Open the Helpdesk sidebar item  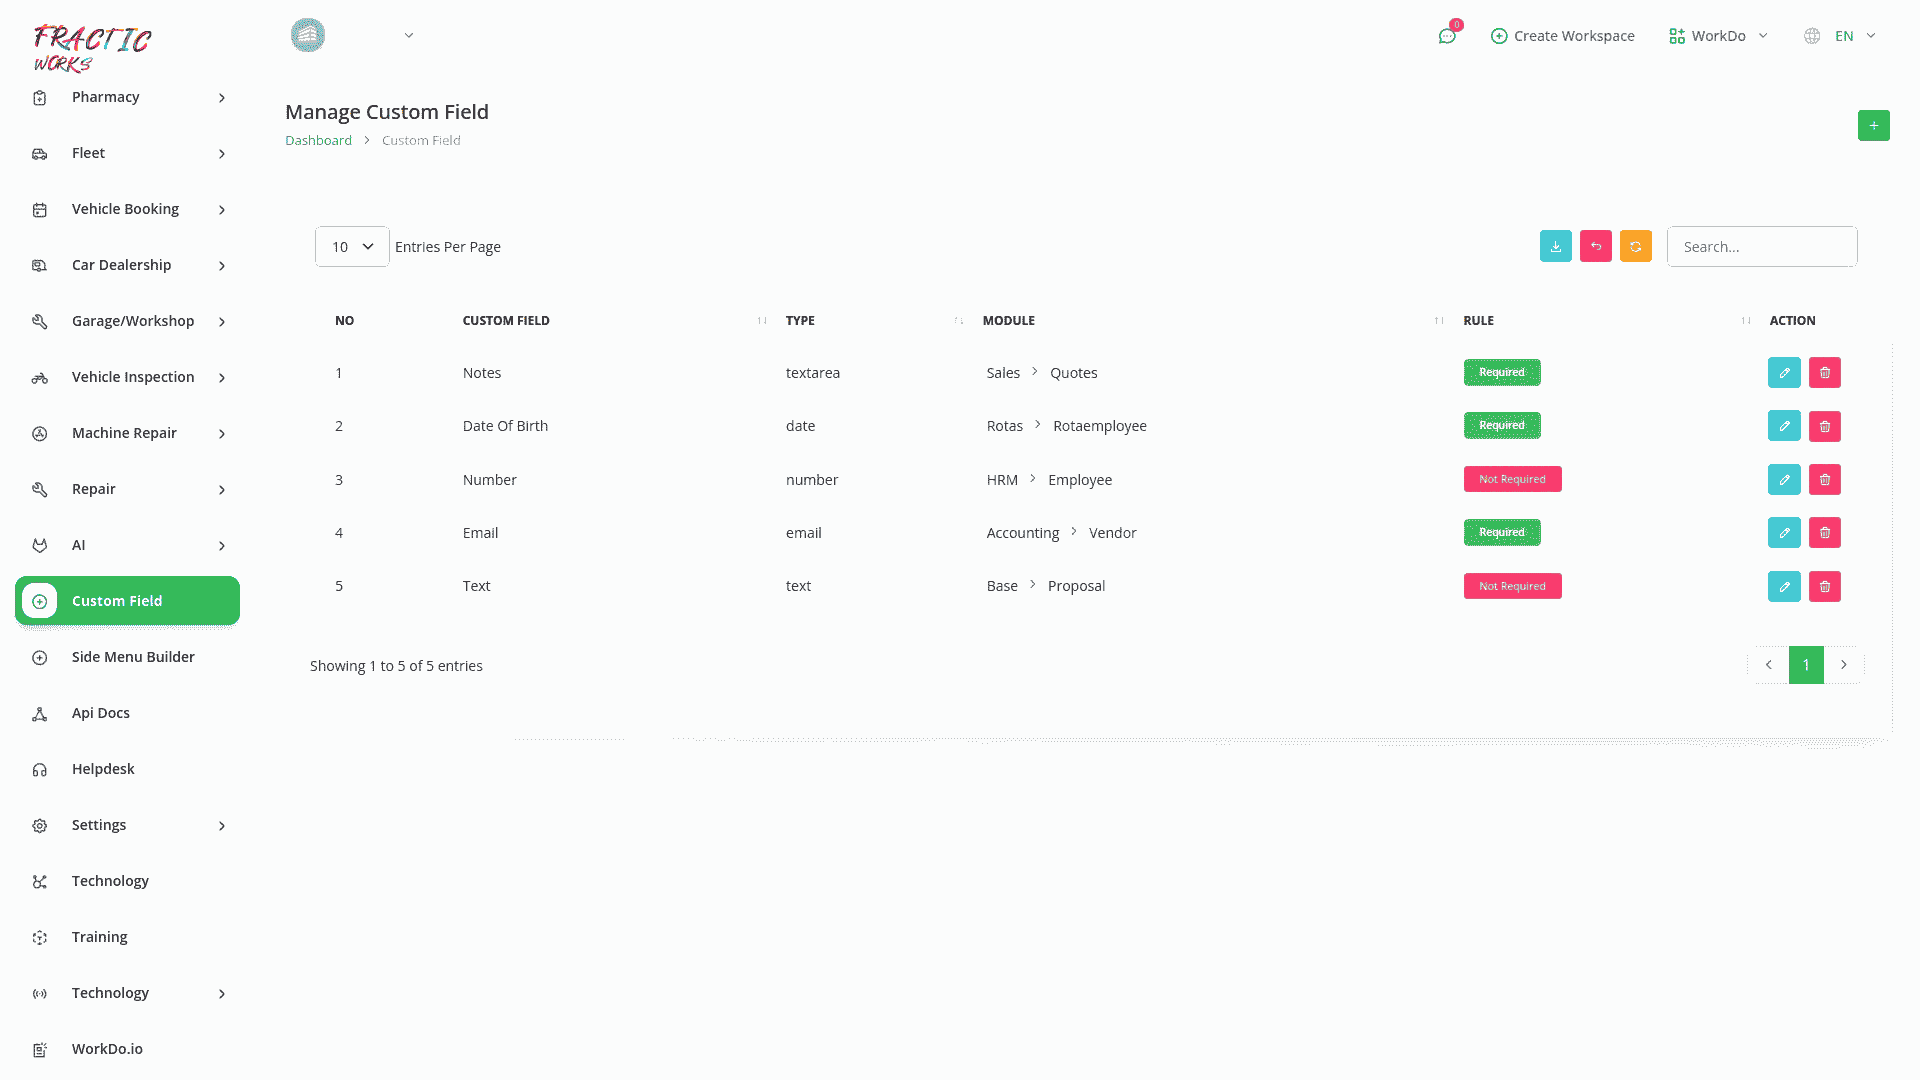point(103,769)
